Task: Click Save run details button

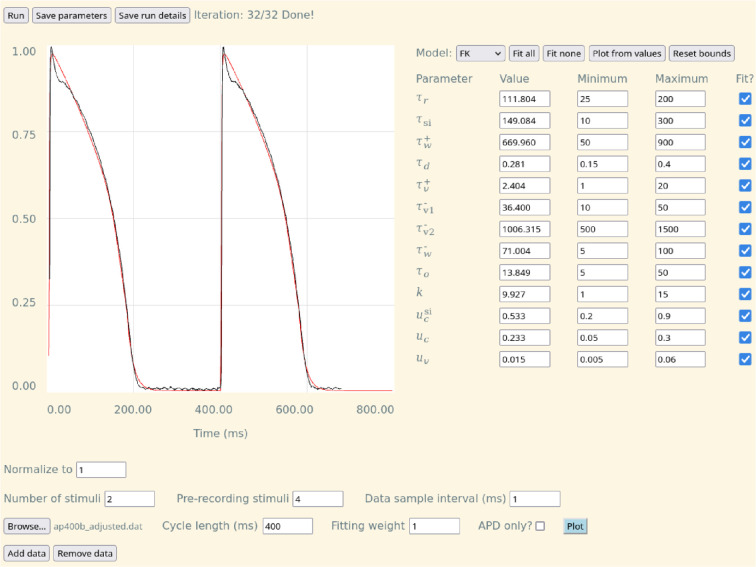Action: coord(151,16)
